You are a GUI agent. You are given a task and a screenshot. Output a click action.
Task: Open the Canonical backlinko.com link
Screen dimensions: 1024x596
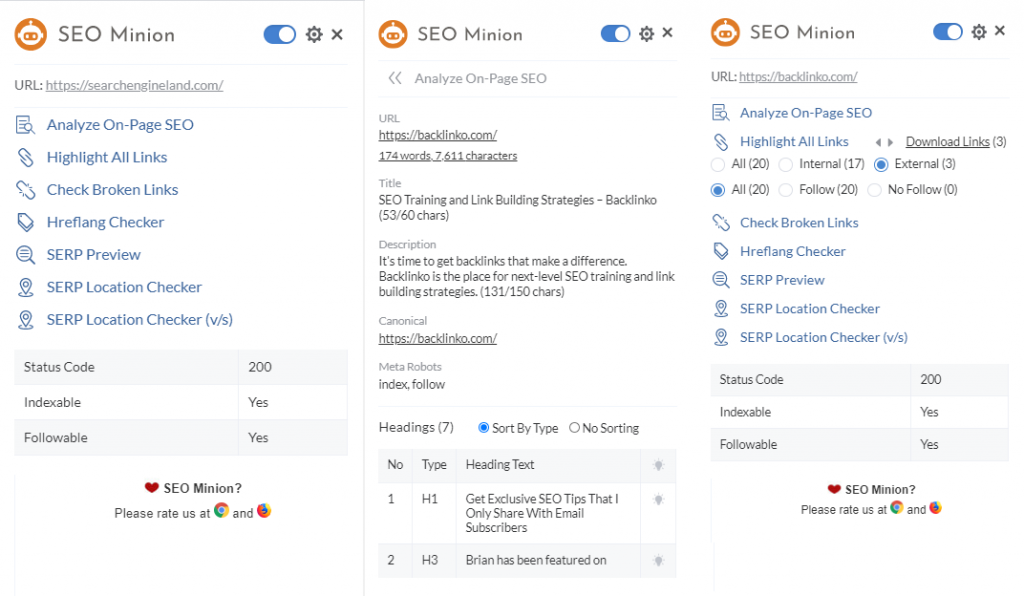438,339
